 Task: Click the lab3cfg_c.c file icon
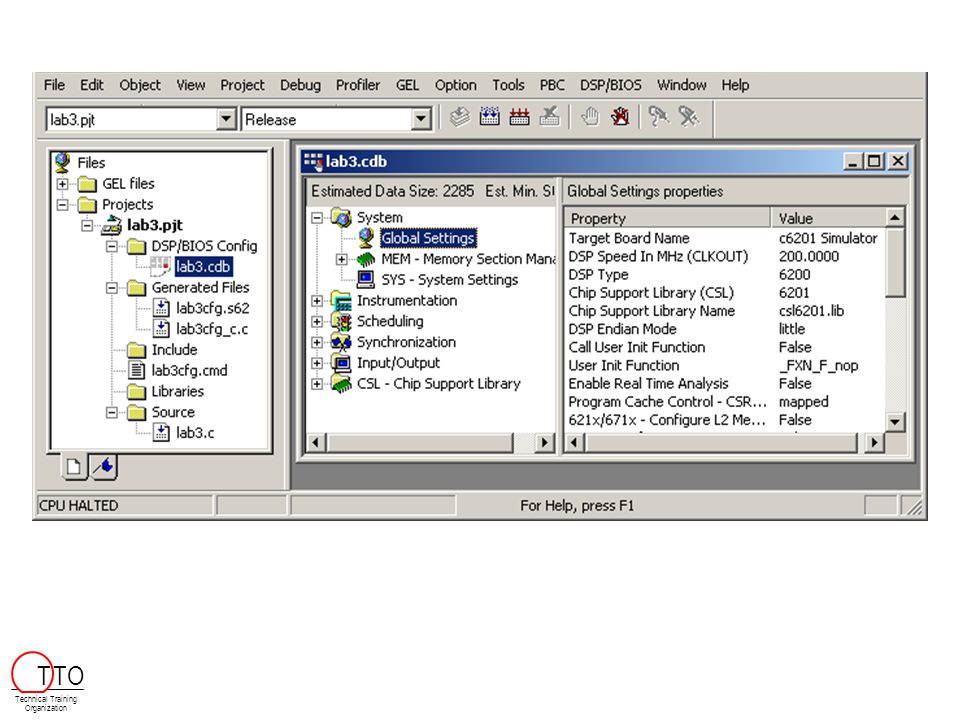coord(161,329)
